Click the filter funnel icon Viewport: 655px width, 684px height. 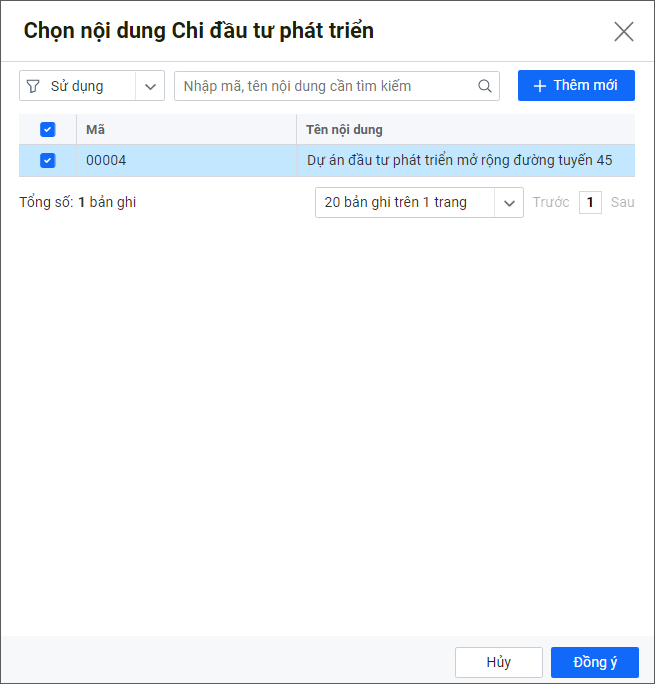pos(33,86)
